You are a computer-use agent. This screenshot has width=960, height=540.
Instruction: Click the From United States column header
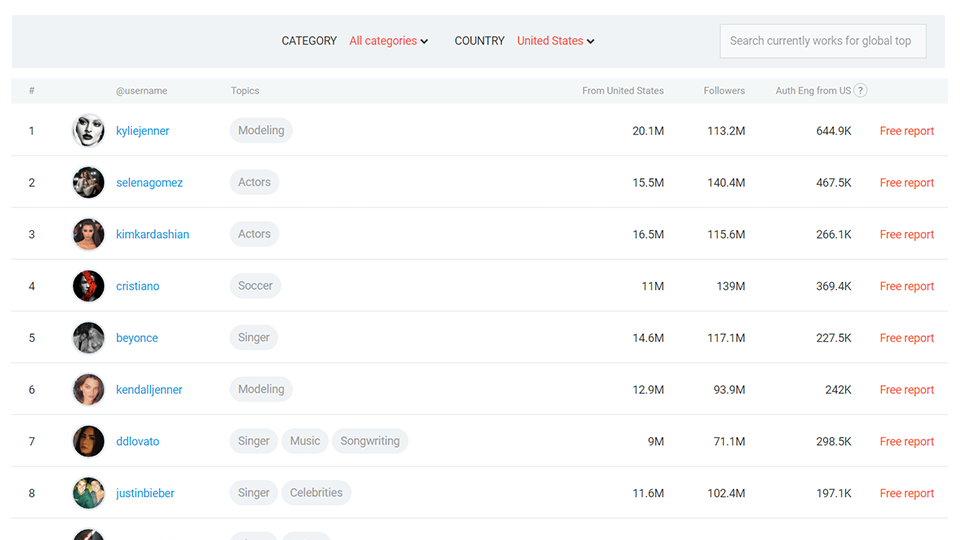coord(623,91)
